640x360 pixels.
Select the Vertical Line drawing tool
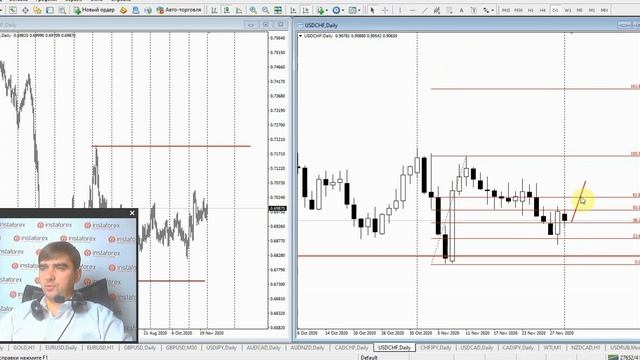(x=400, y=10)
